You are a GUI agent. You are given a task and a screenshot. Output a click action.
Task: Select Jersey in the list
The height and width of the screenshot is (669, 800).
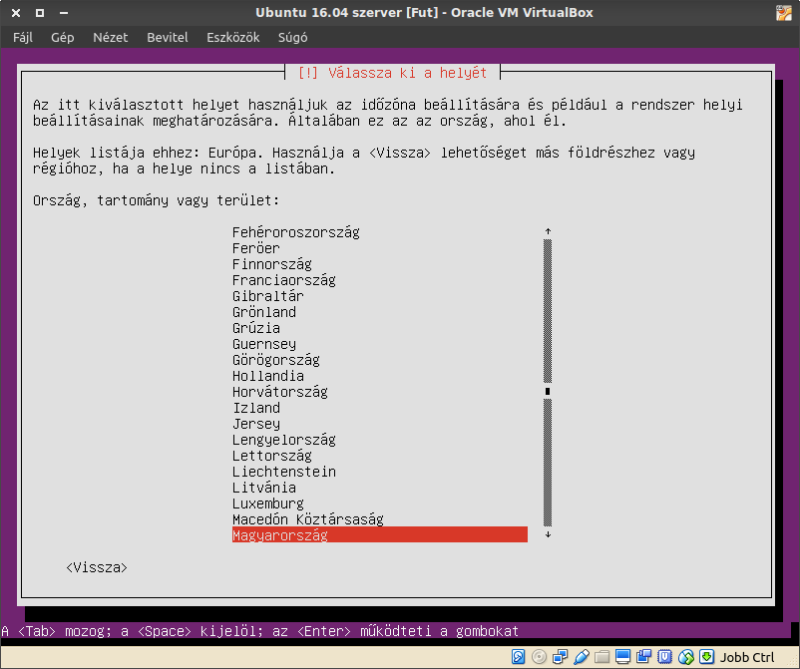tap(256, 424)
